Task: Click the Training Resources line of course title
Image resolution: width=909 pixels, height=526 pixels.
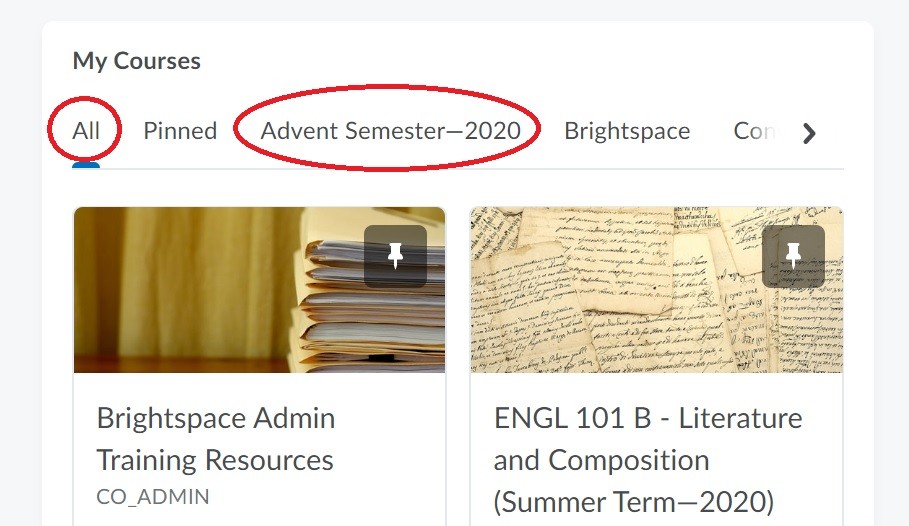Action: 215,460
